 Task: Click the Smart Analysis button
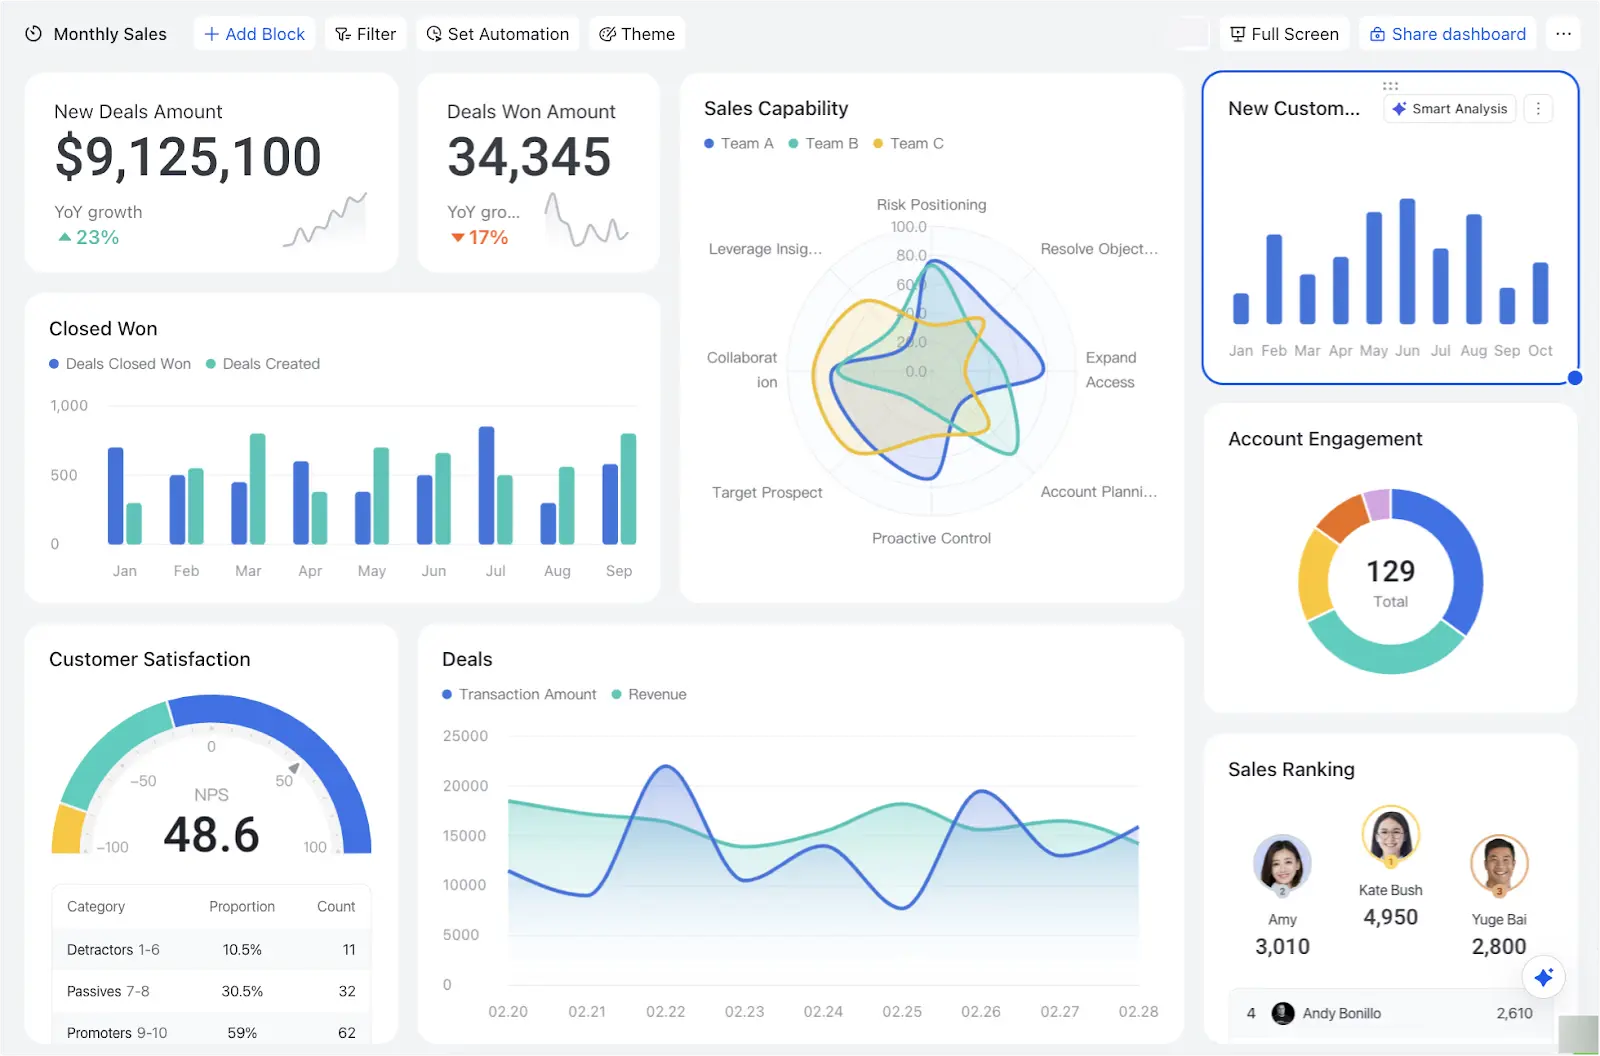click(1448, 108)
